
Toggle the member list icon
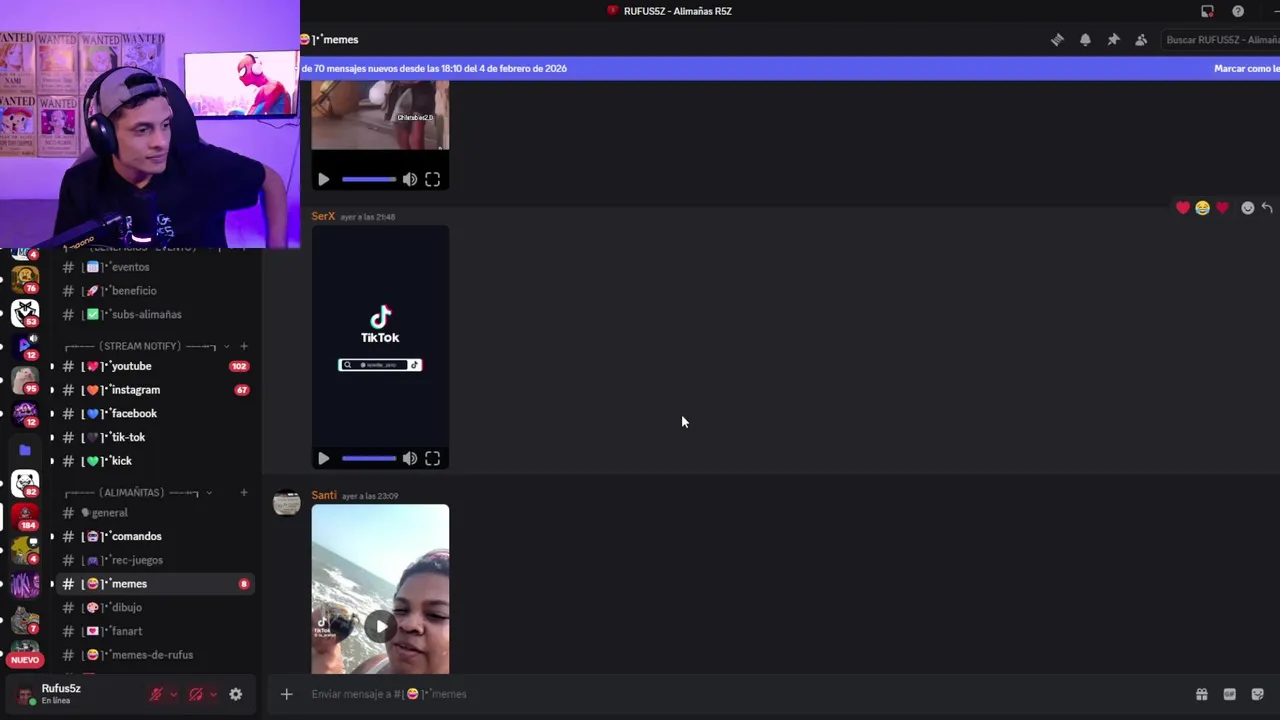coord(1141,40)
